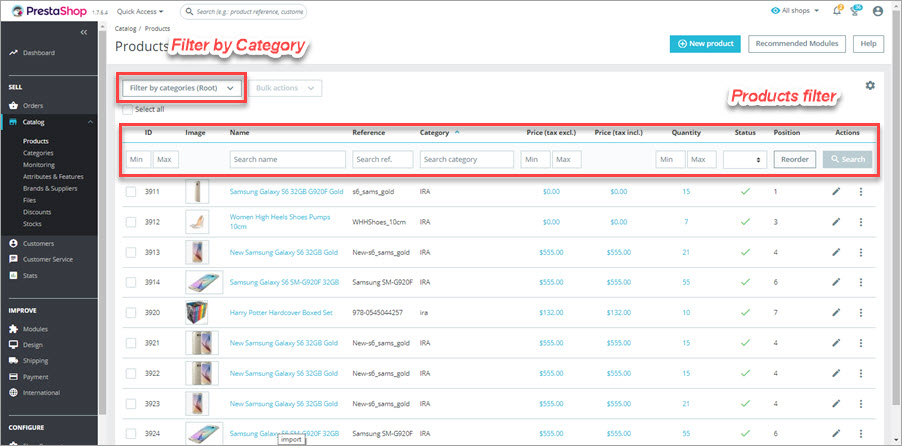Click the Help button
902x446 pixels.
coord(868,44)
